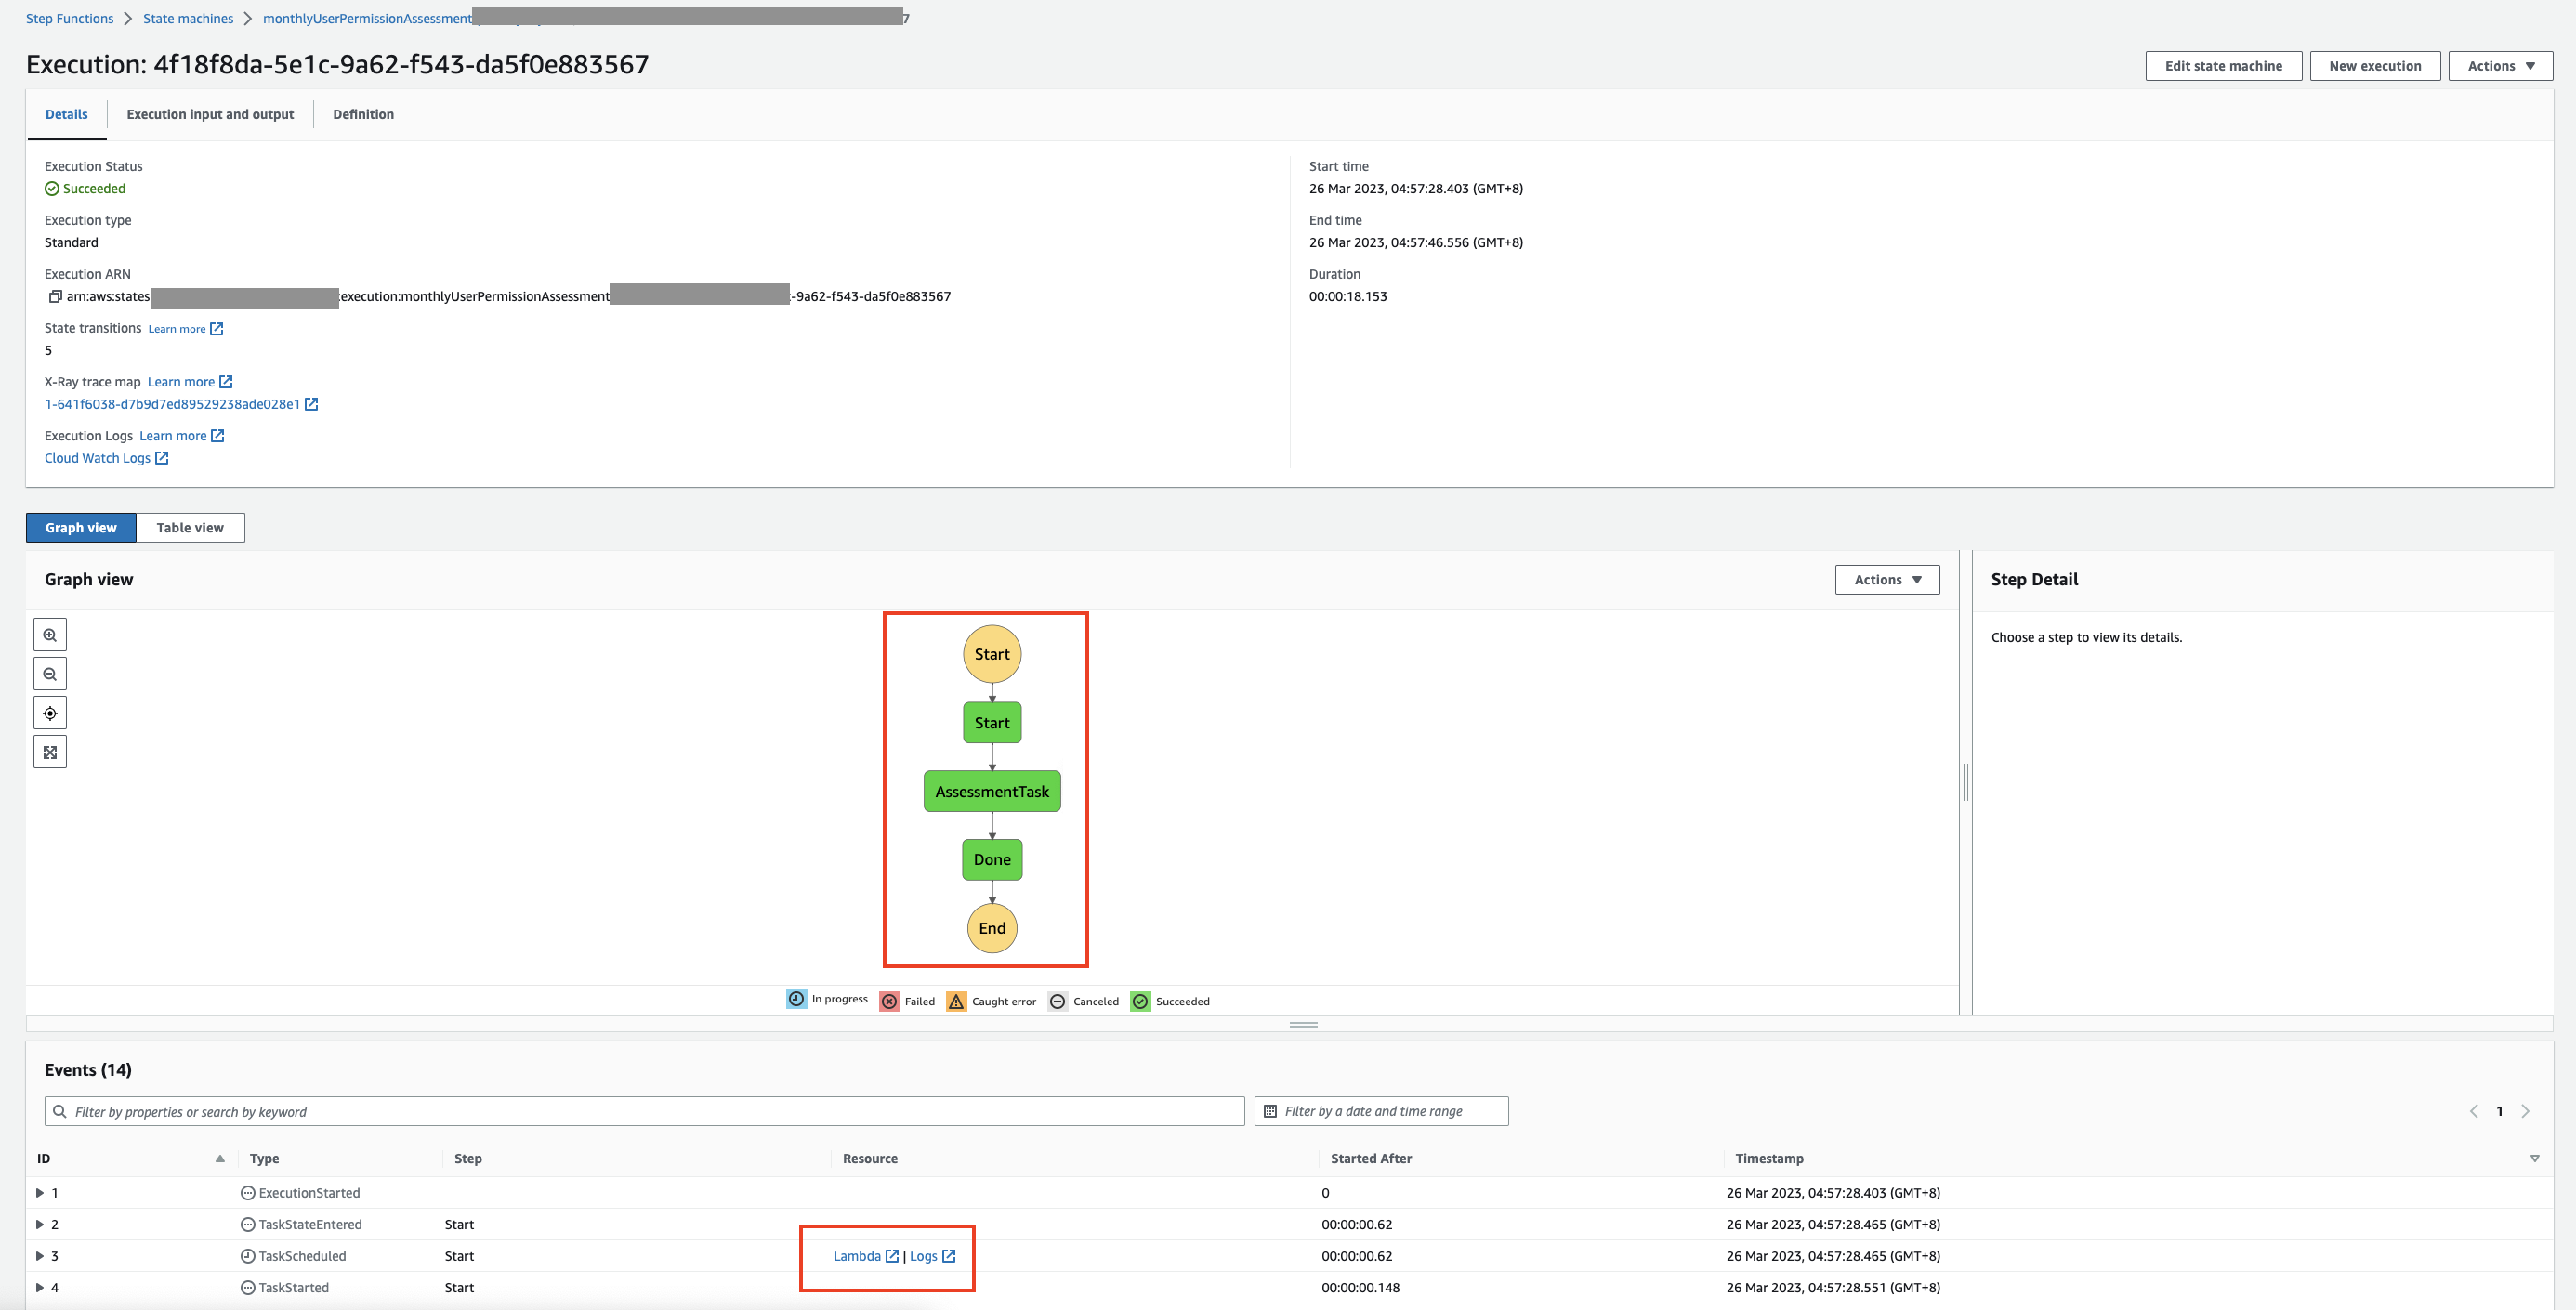Click the ID column sort arrow
The image size is (2576, 1310).
click(220, 1158)
